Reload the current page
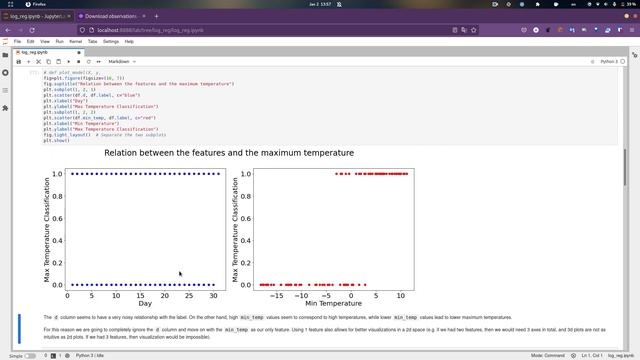640x360 pixels. [x=32, y=30]
